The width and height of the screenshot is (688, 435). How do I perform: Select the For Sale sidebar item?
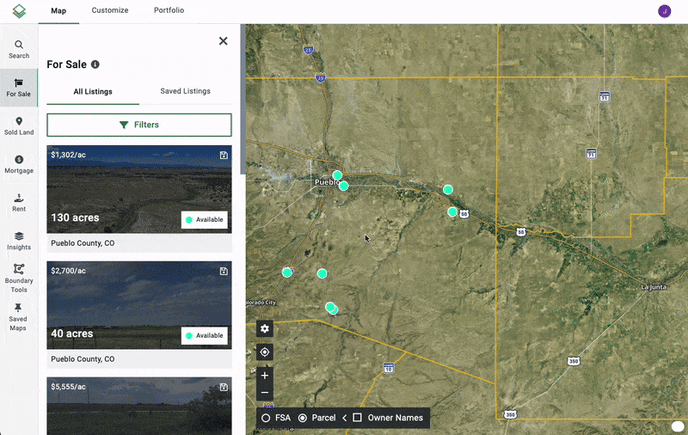pyautogui.click(x=19, y=88)
